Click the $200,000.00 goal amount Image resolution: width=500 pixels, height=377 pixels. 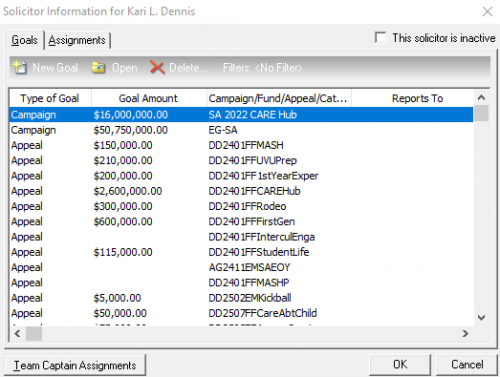coord(123,176)
